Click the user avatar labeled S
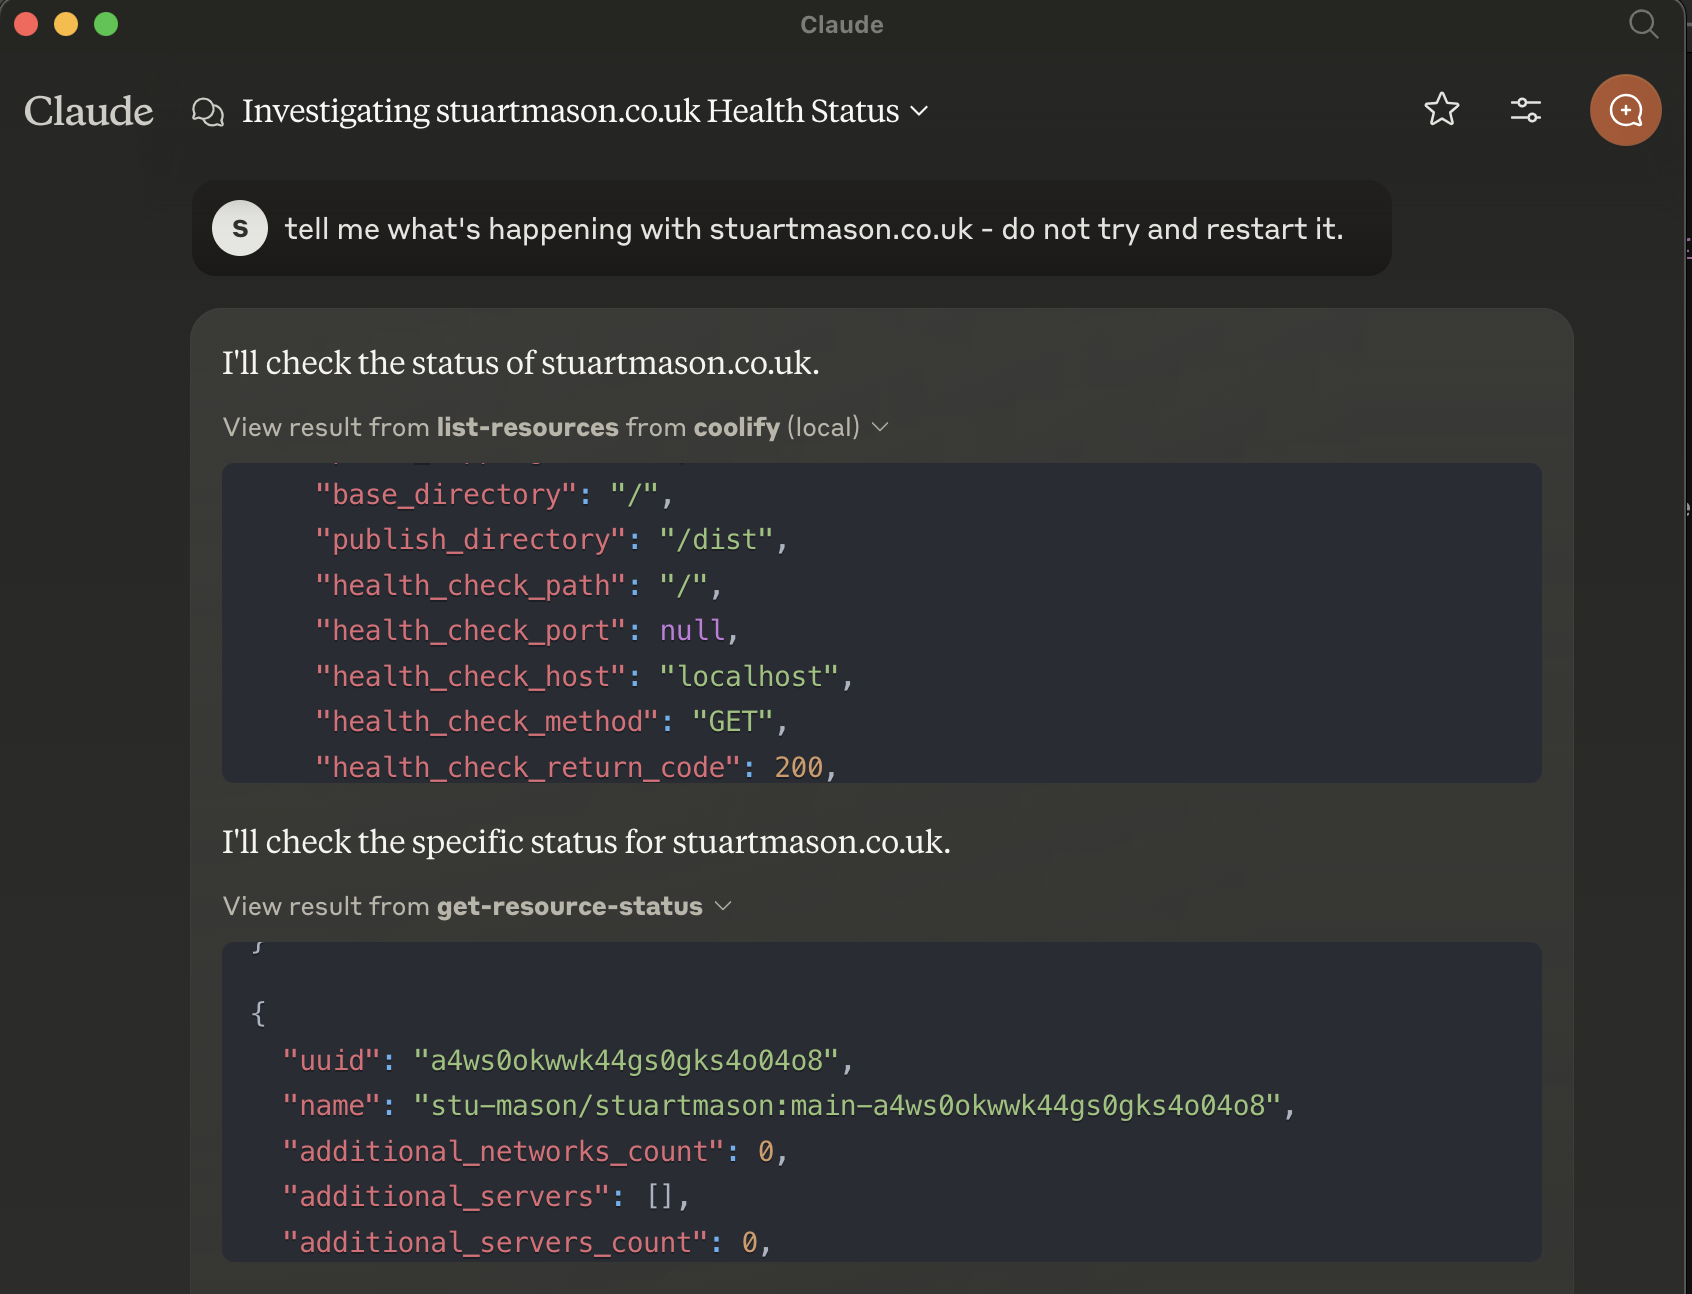The width and height of the screenshot is (1692, 1294). point(240,228)
